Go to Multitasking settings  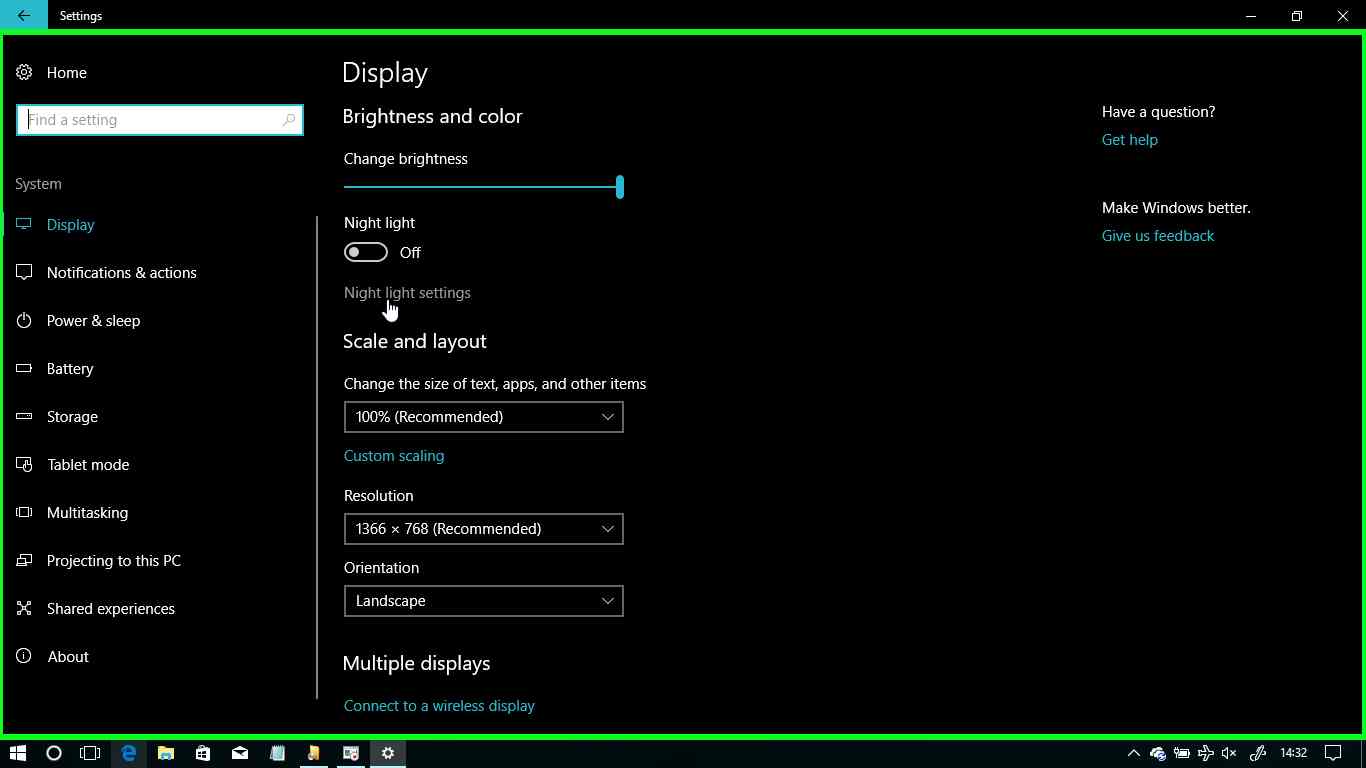click(87, 513)
